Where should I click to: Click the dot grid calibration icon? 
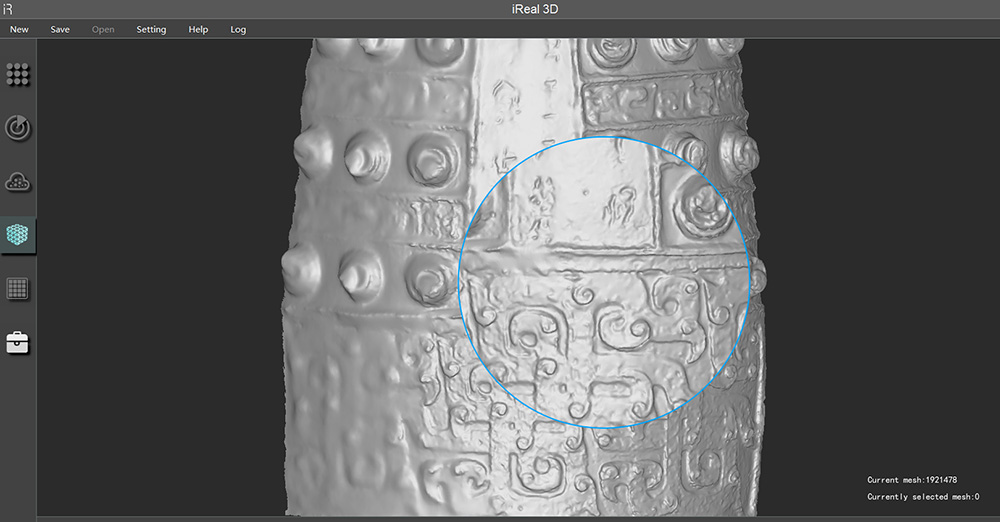tap(18, 74)
